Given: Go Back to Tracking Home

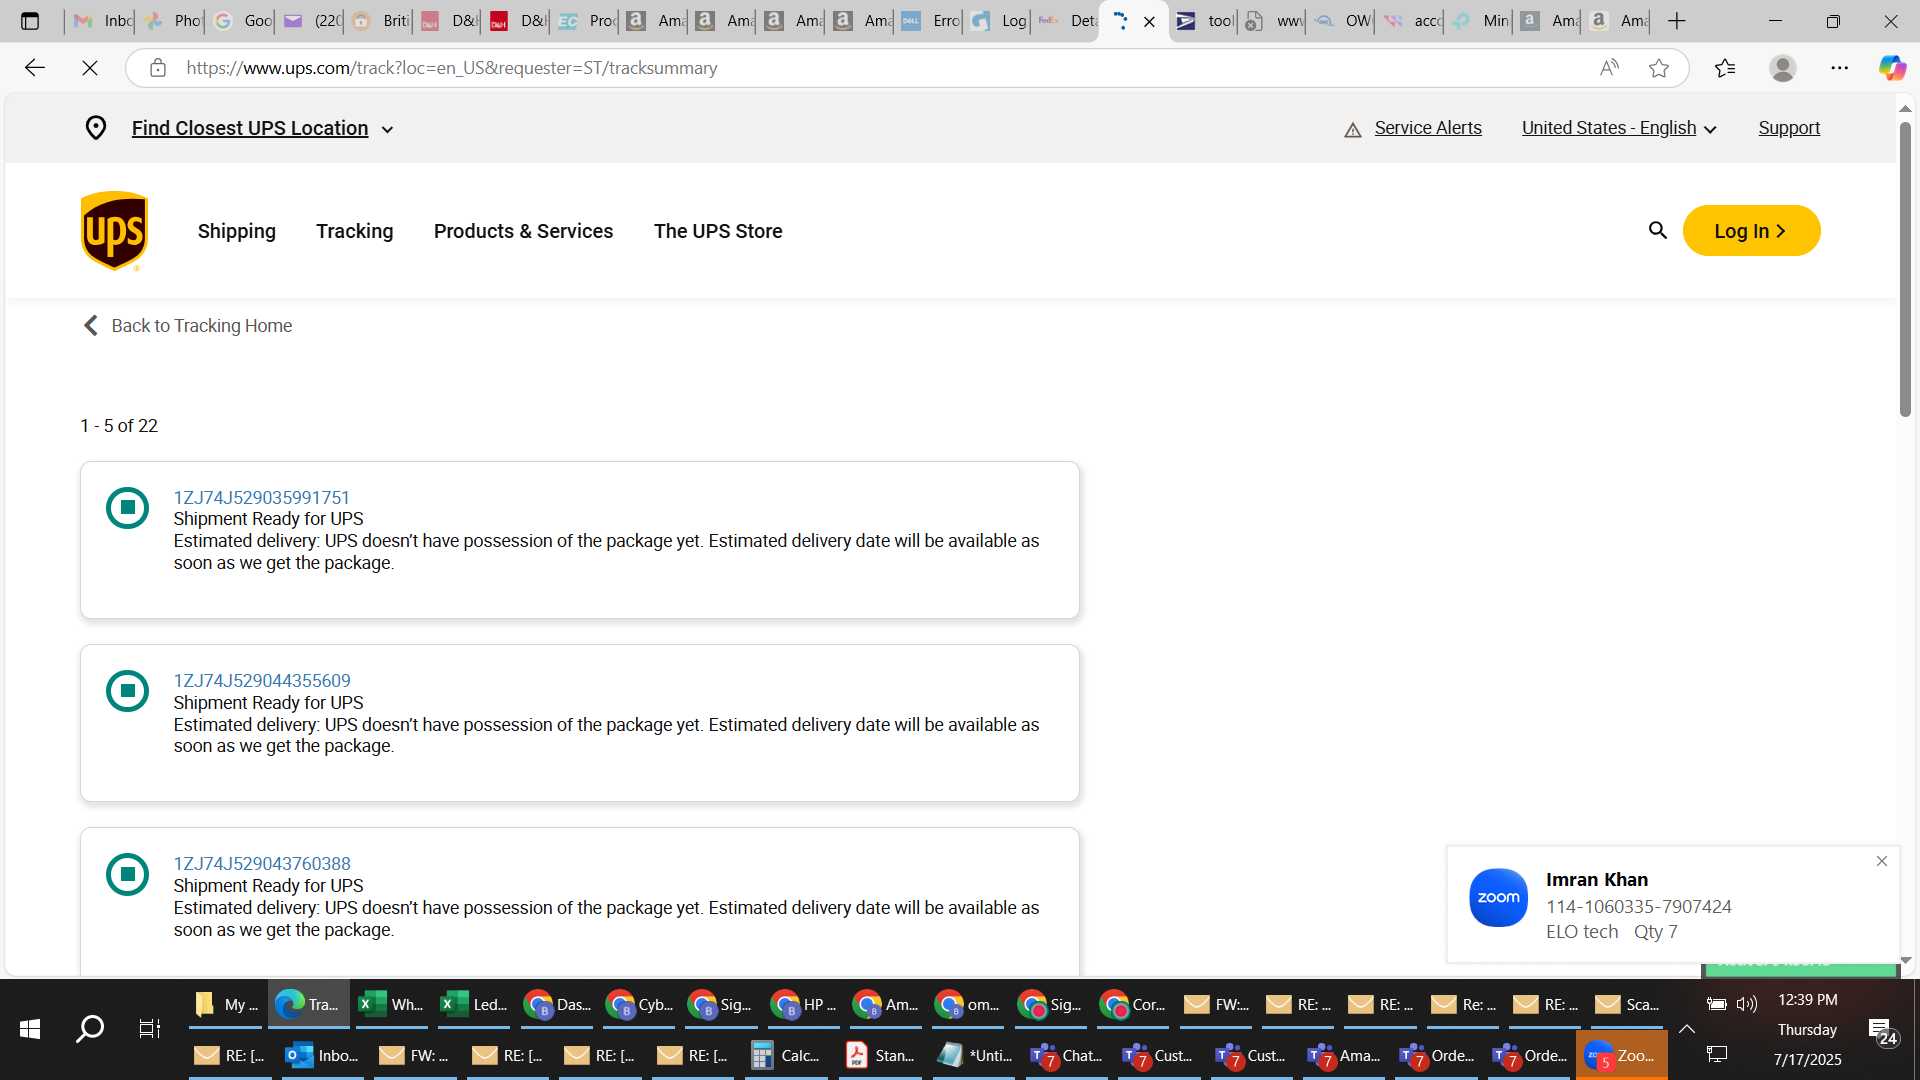Looking at the screenshot, I should pyautogui.click(x=187, y=326).
